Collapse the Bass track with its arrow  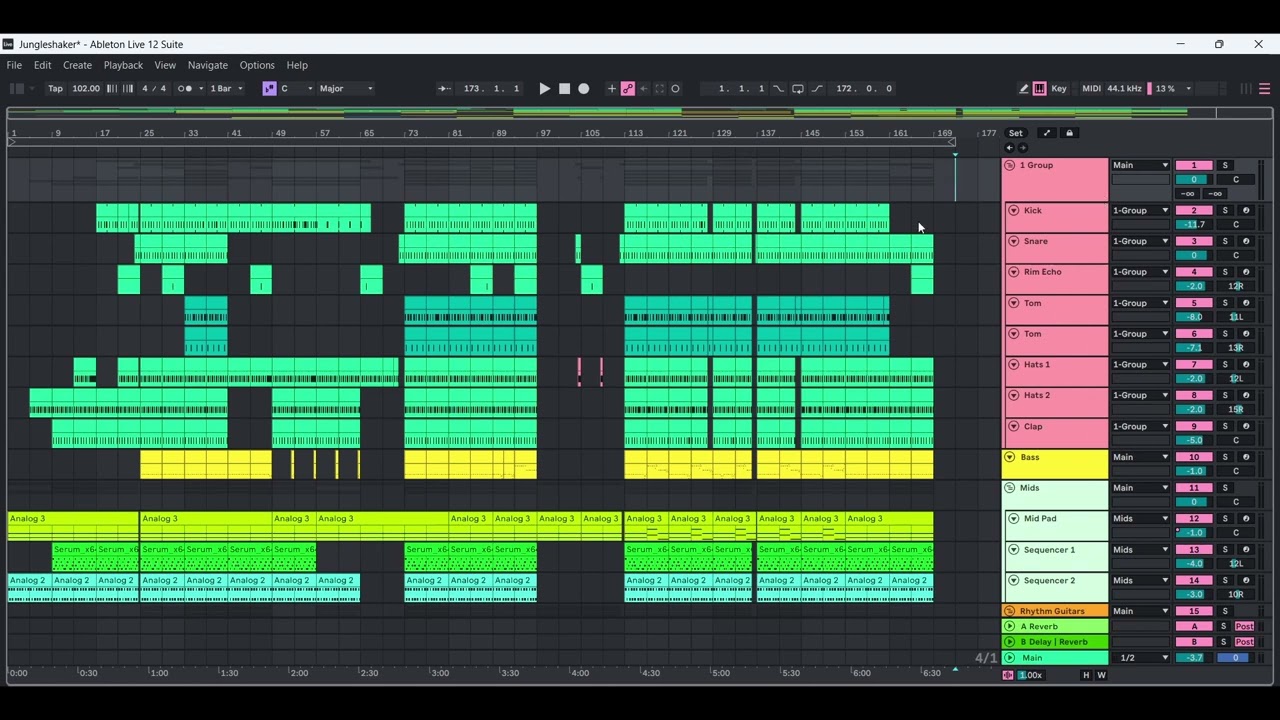coord(1009,457)
